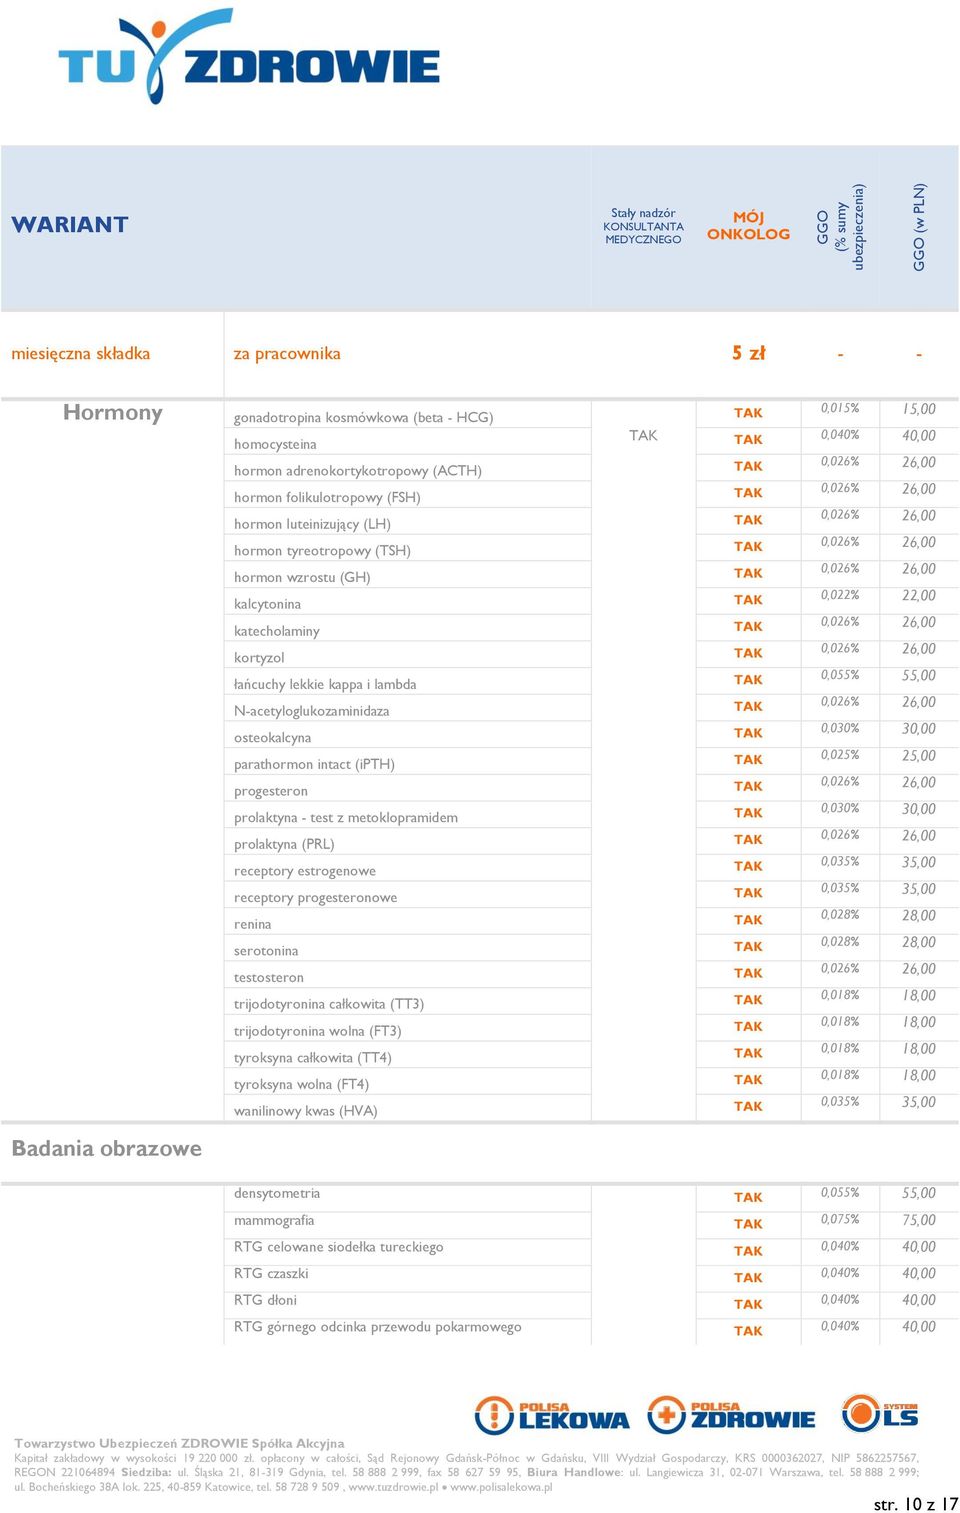Click the serotonina row label

pos(266,951)
